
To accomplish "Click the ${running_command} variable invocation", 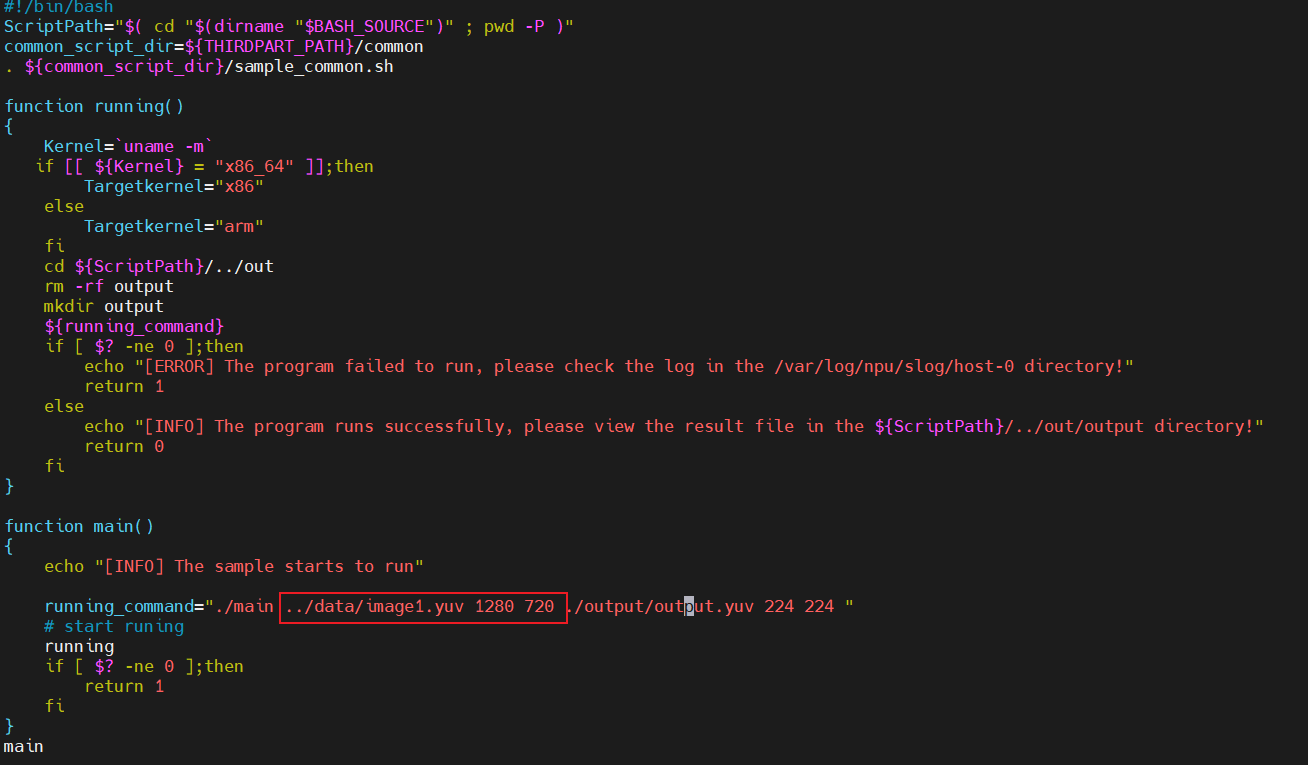I will pyautogui.click(x=134, y=326).
